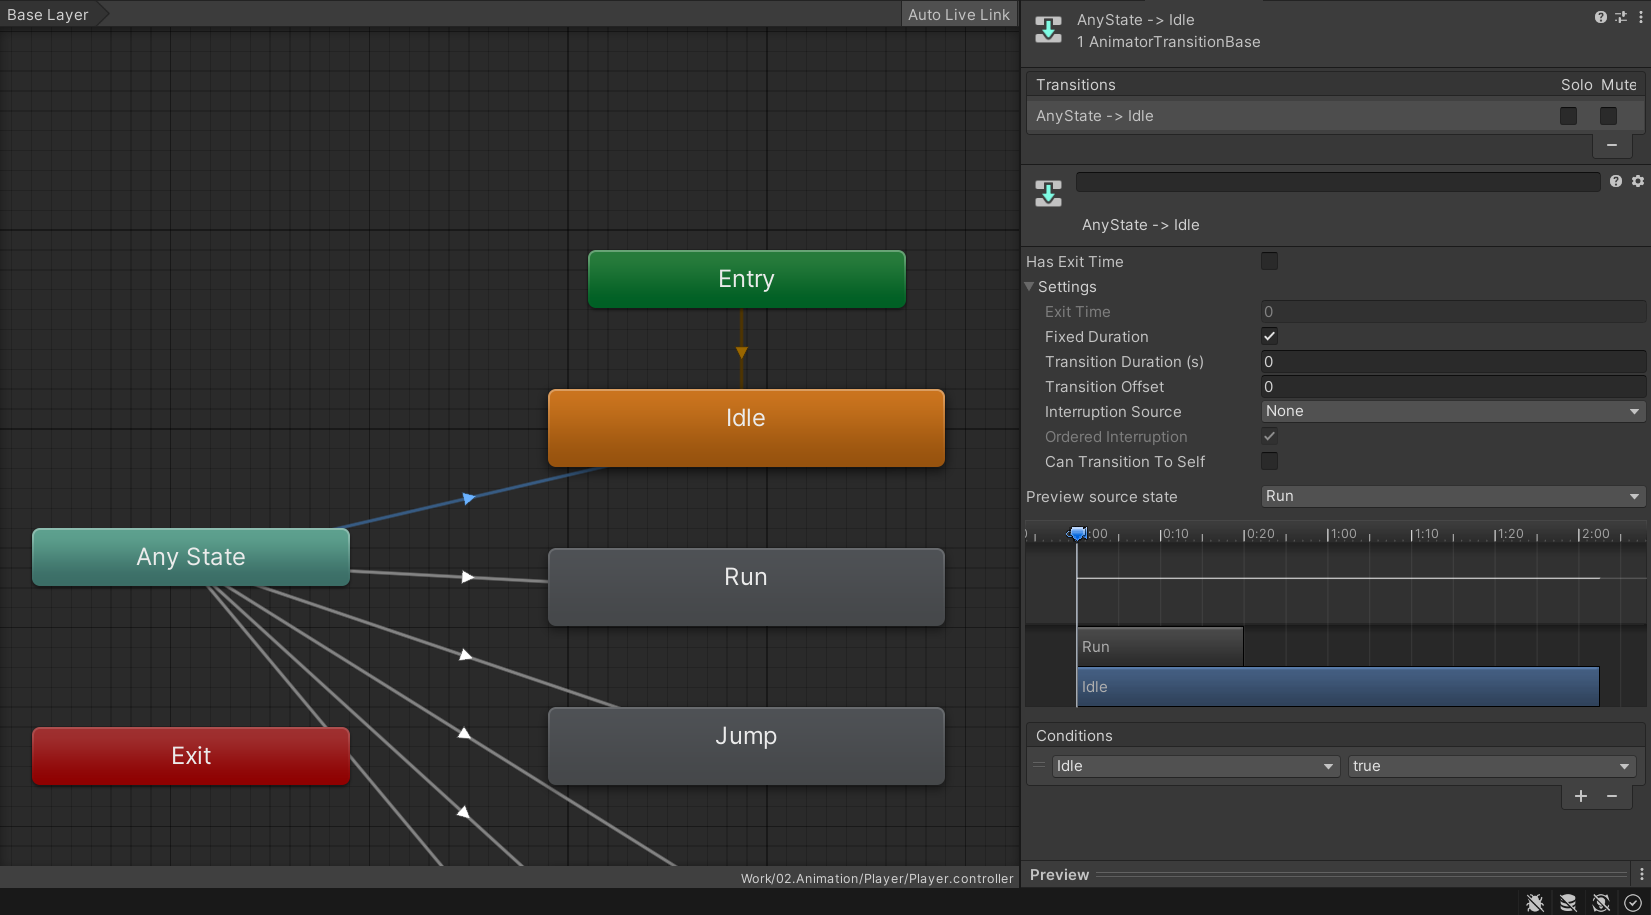Image resolution: width=1651 pixels, height=915 pixels.
Task: Select the red Exit node
Action: point(191,756)
